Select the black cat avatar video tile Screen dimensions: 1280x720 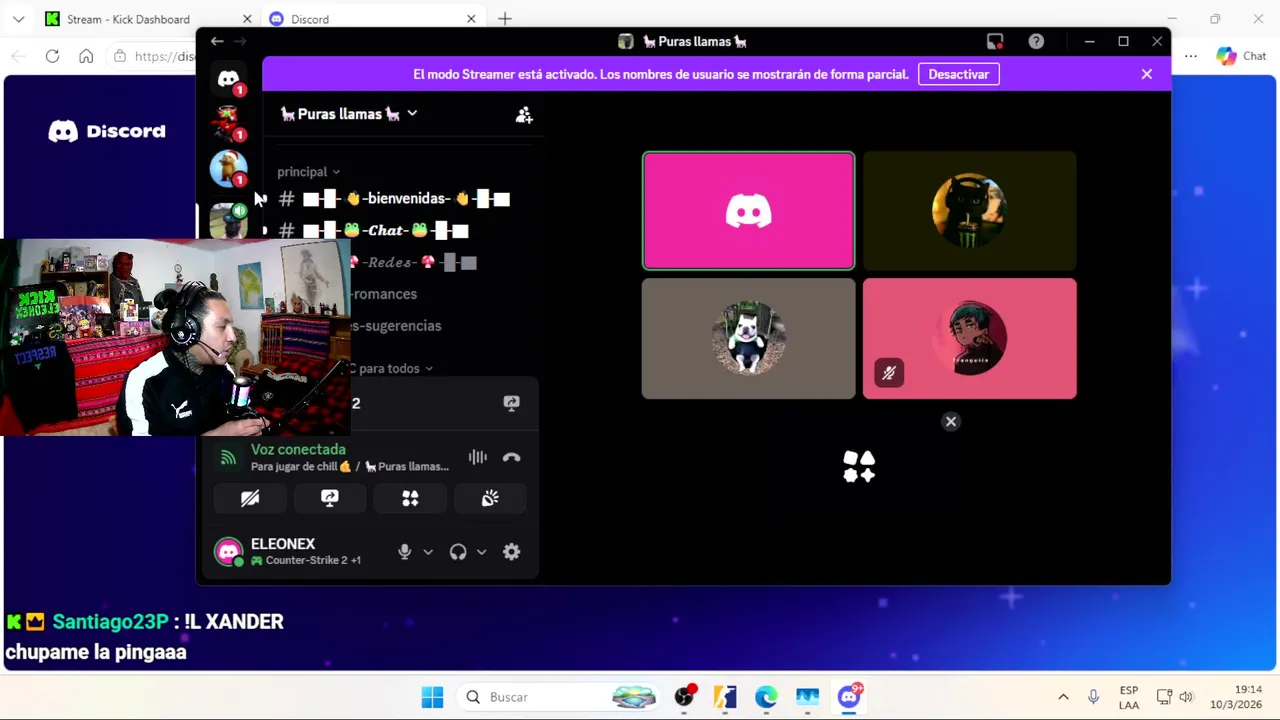click(969, 211)
